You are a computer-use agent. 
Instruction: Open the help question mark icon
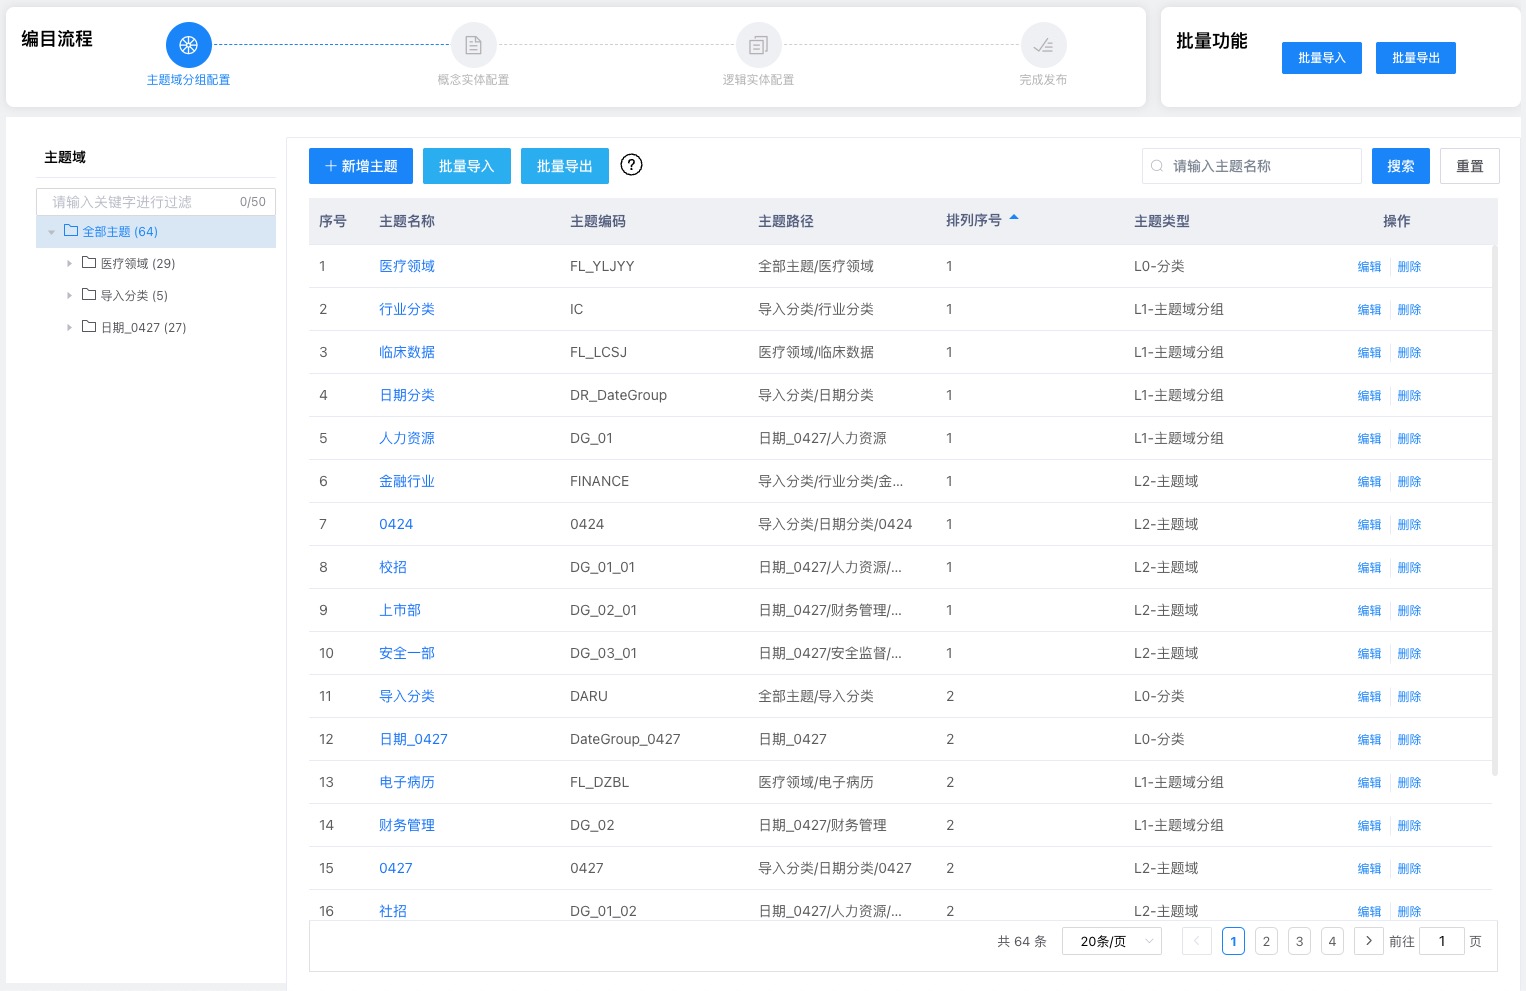coord(631,165)
